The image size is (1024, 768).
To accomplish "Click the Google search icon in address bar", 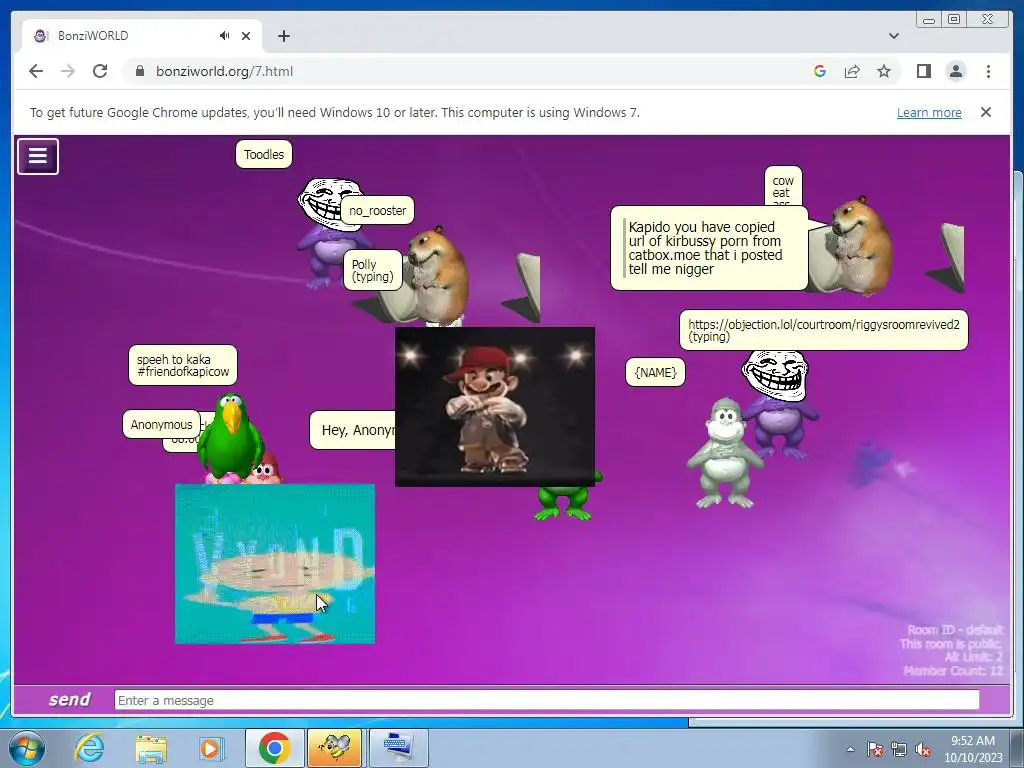I will (x=820, y=71).
